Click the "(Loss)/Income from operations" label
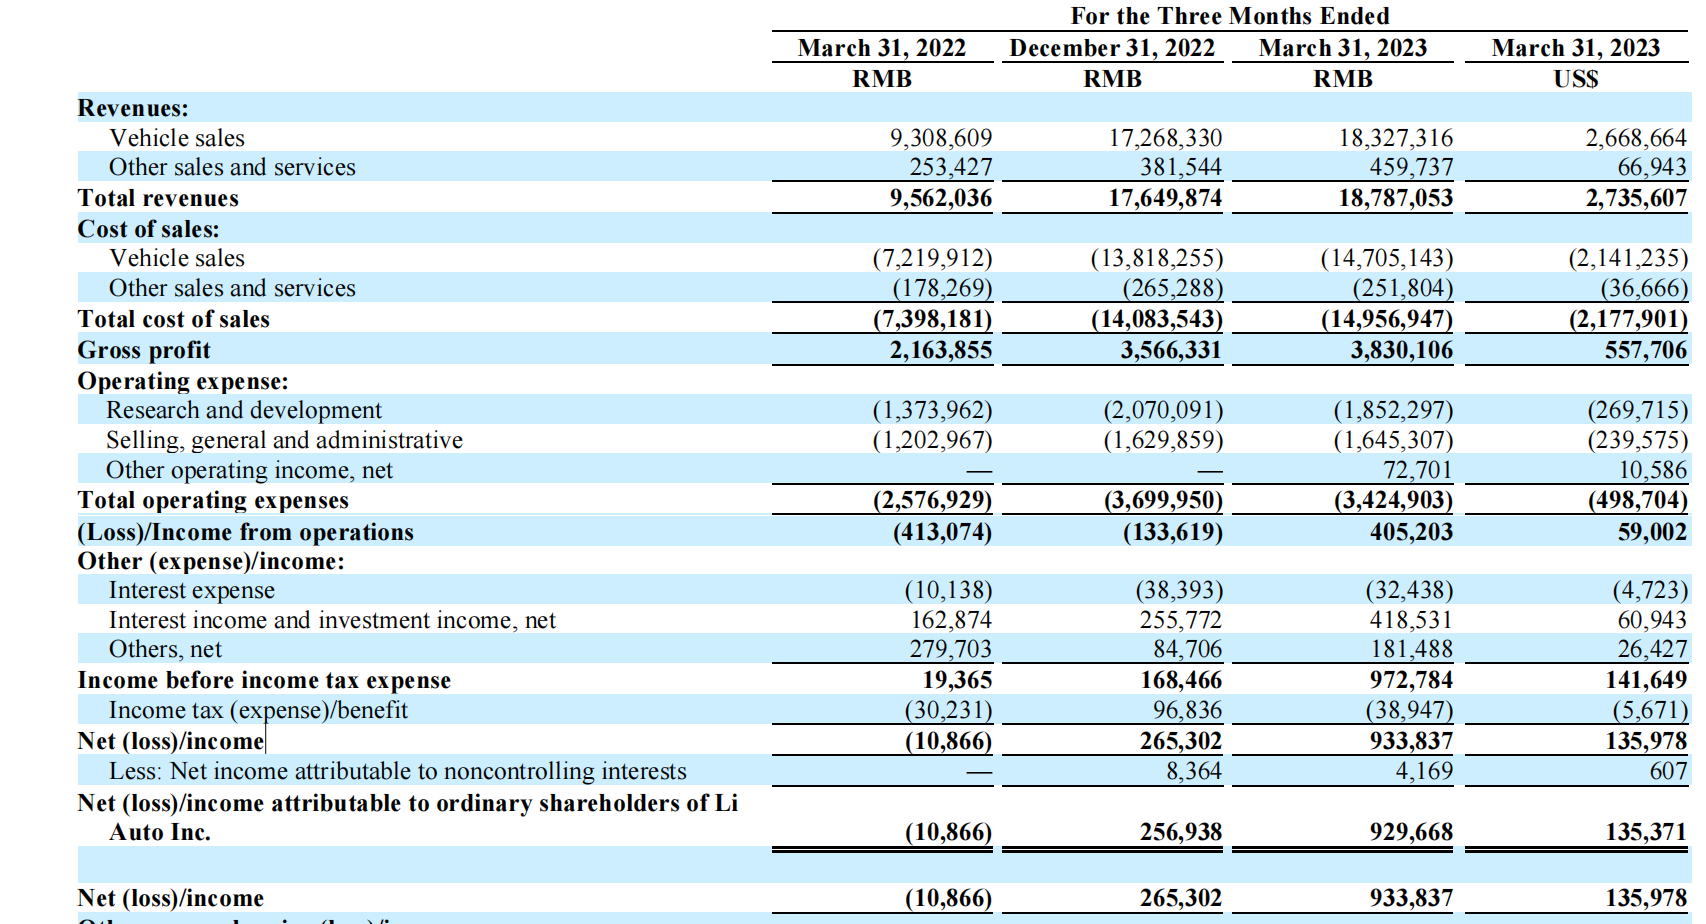Screen dimensions: 1706x924 pos(245,532)
